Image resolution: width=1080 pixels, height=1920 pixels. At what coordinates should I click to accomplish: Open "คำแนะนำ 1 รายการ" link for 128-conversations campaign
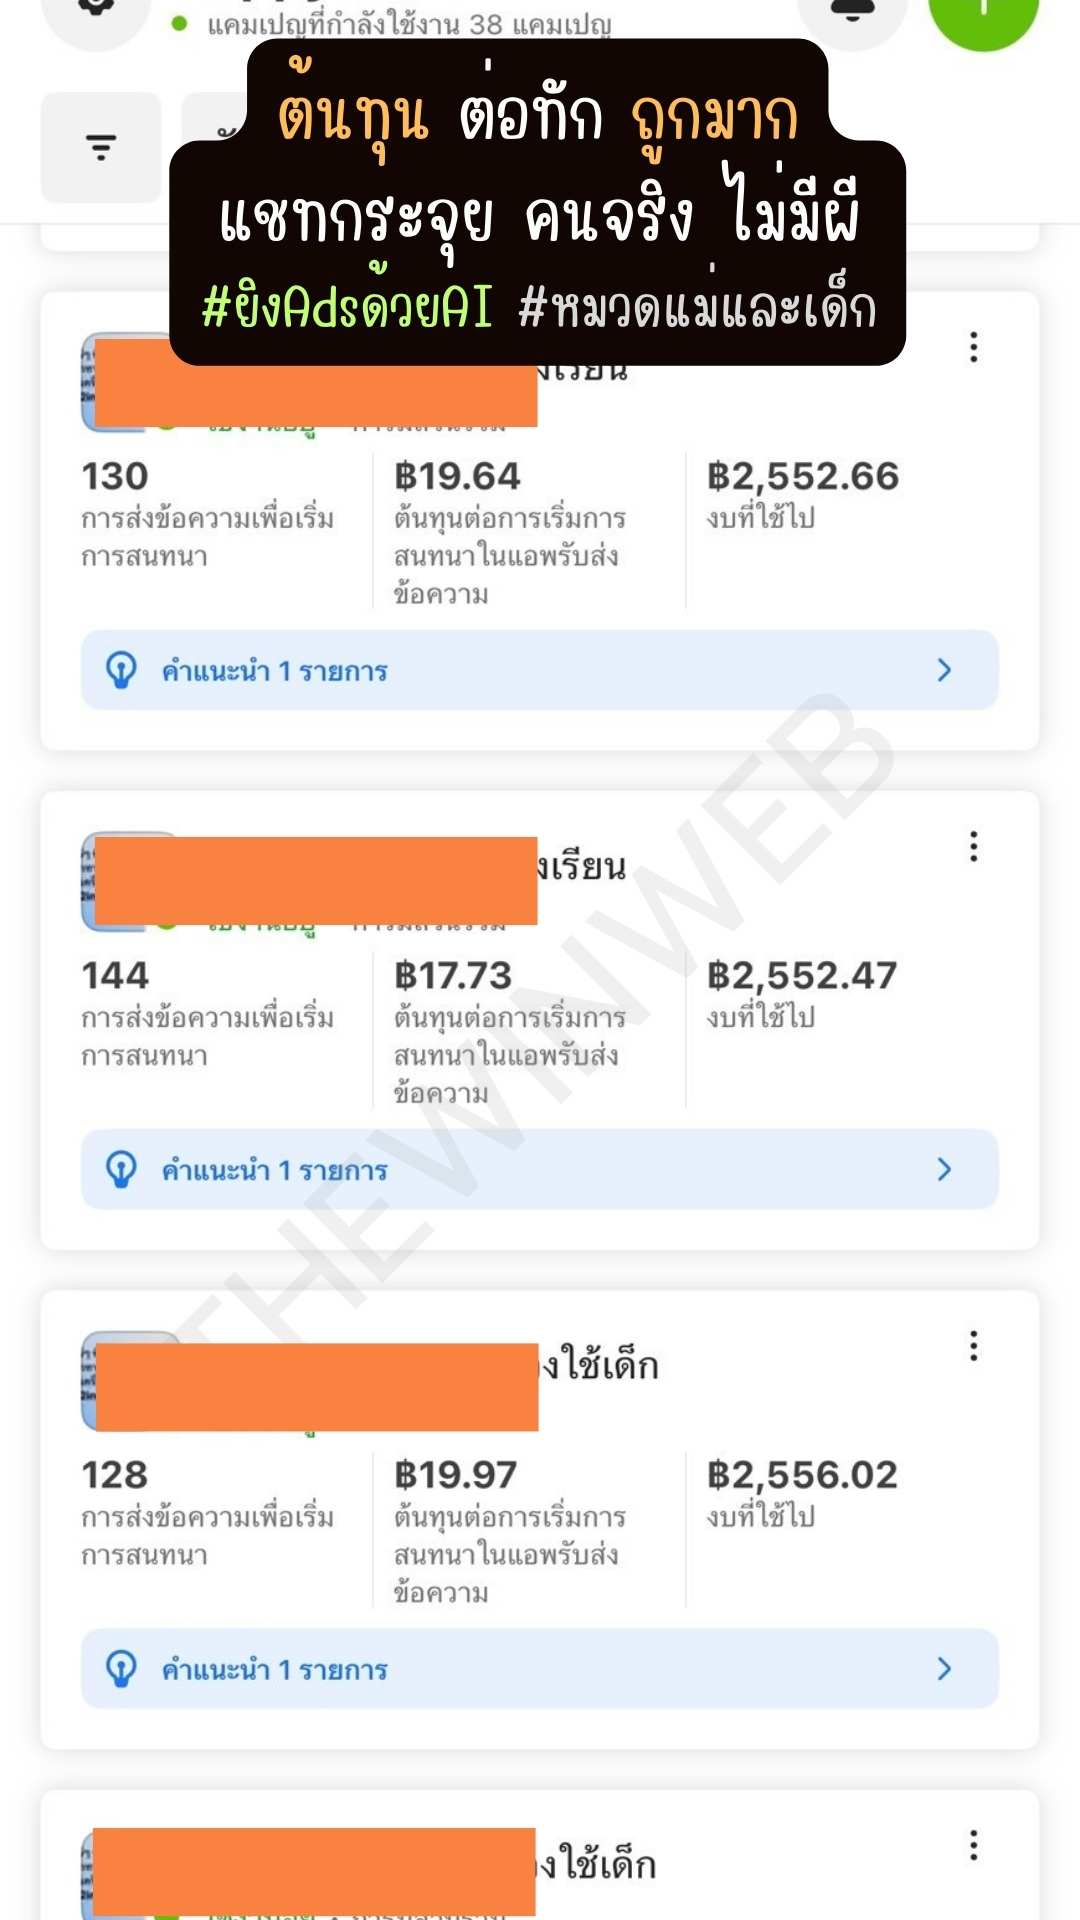tap(274, 1670)
